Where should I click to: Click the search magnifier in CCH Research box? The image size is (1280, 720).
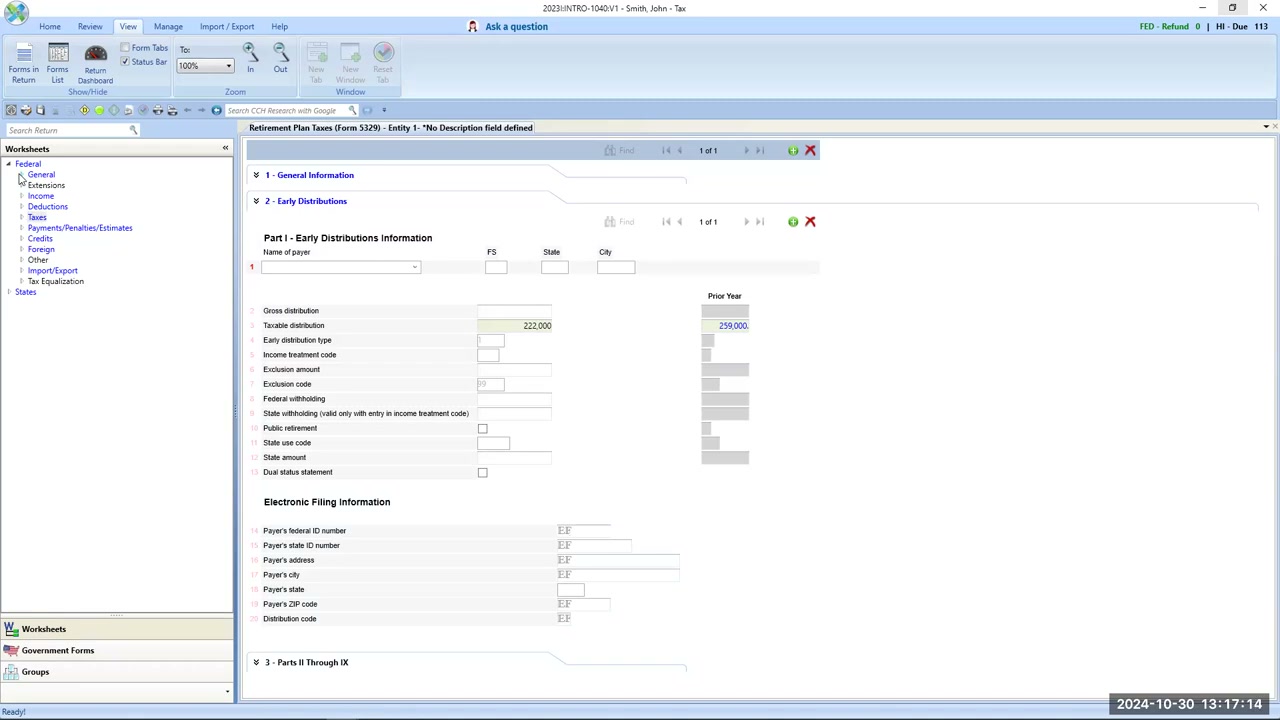[x=352, y=110]
